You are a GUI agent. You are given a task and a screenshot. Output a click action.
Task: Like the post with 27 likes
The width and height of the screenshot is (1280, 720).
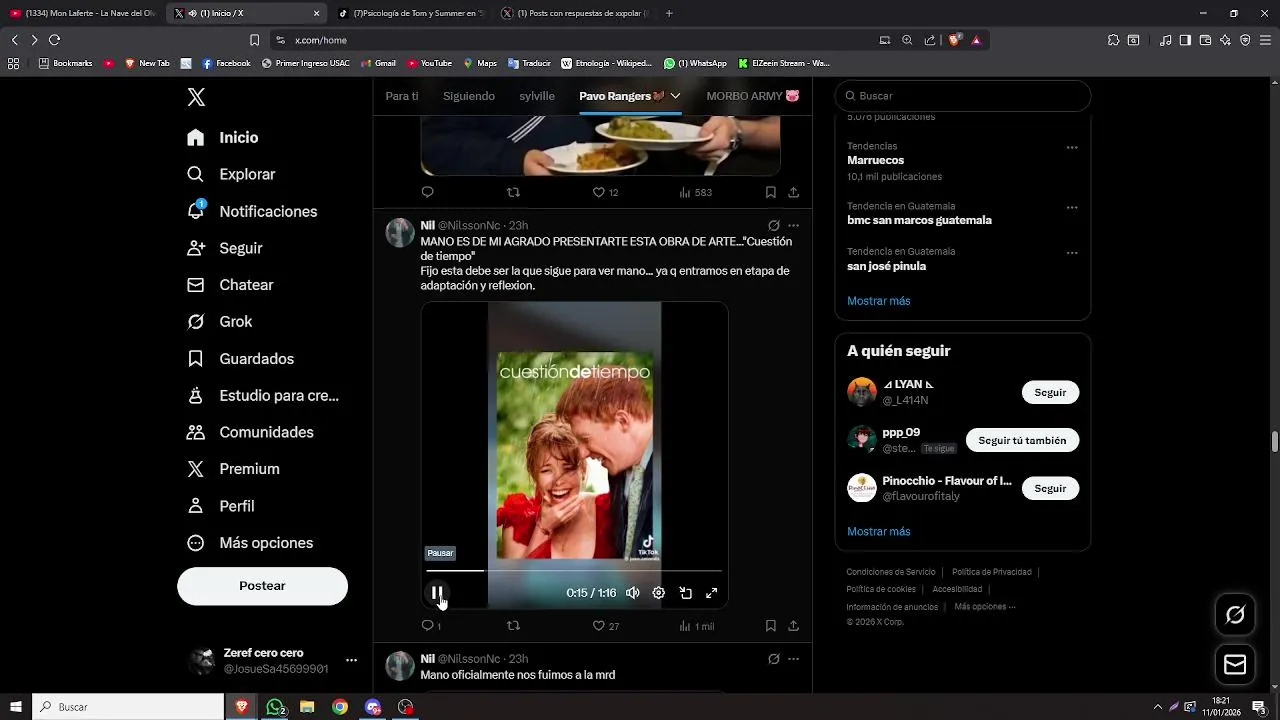coord(599,626)
